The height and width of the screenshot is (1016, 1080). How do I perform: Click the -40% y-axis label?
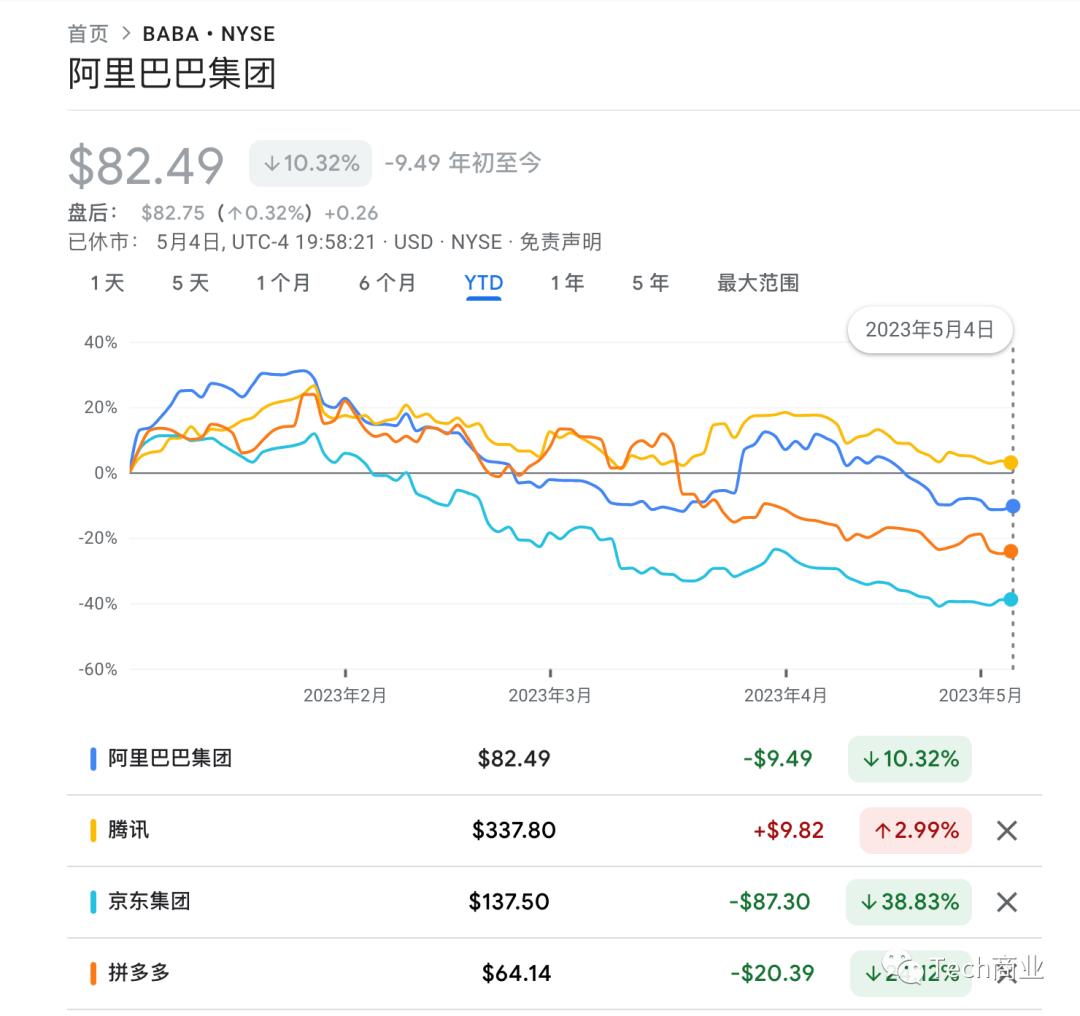coord(98,603)
